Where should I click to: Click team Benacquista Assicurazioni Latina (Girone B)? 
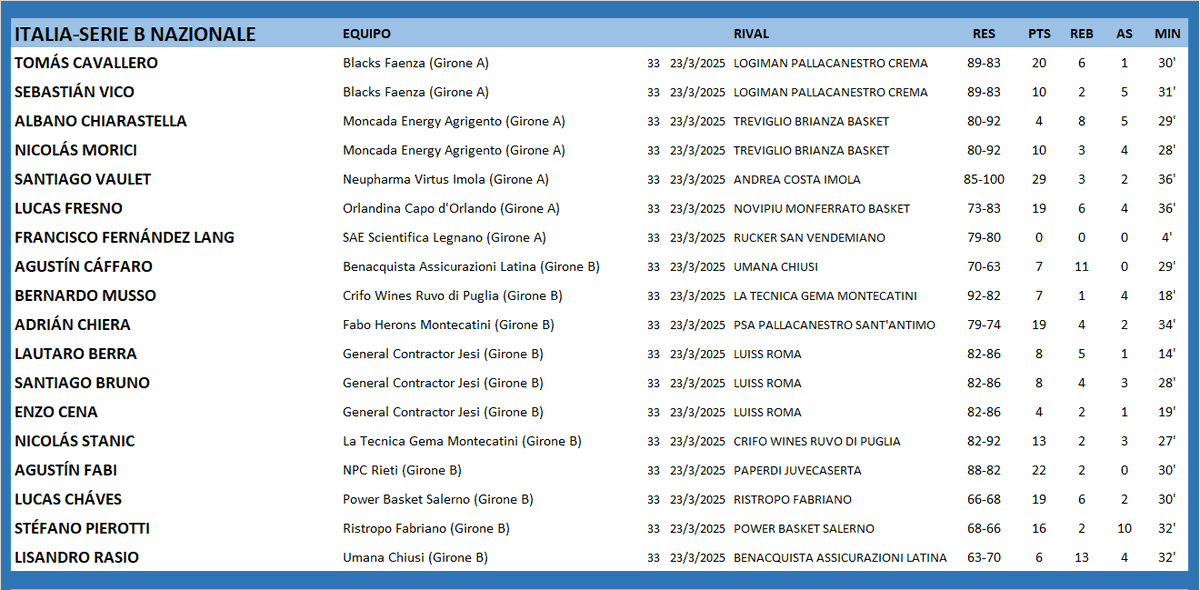point(471,266)
